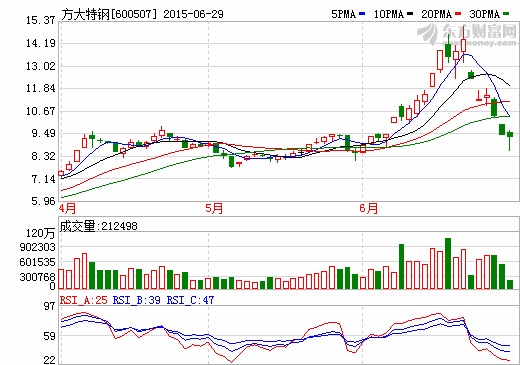Image resolution: width=520 pixels, height=365 pixels.
Task: Click the red 20PMA legend swatch
Action: pyautogui.click(x=458, y=14)
